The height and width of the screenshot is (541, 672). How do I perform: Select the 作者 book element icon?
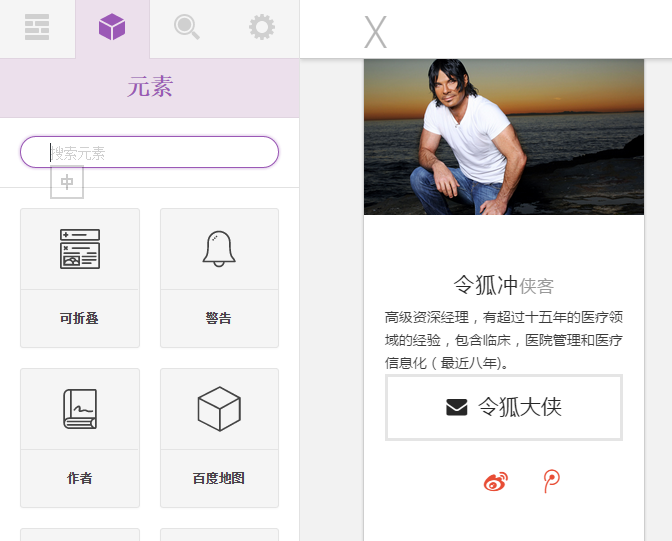80,409
